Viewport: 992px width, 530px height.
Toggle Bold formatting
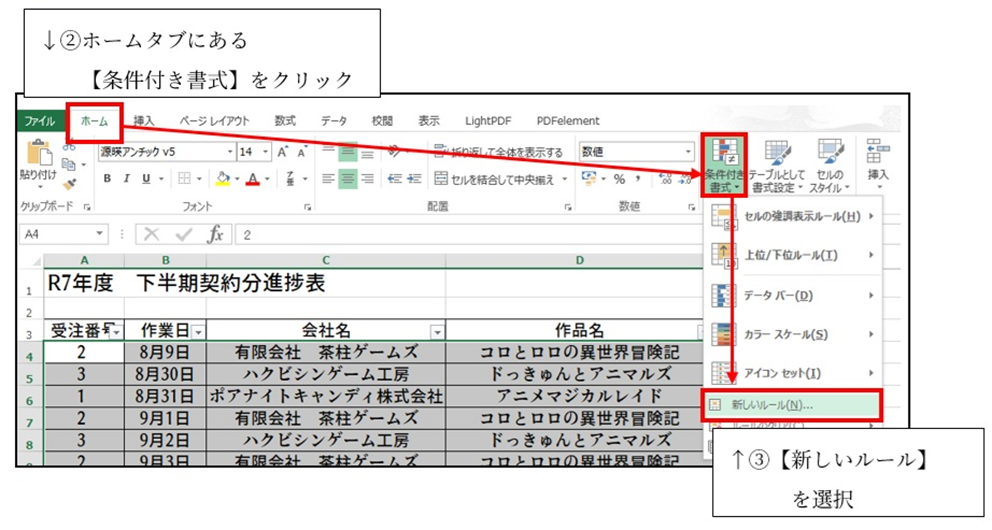point(107,179)
